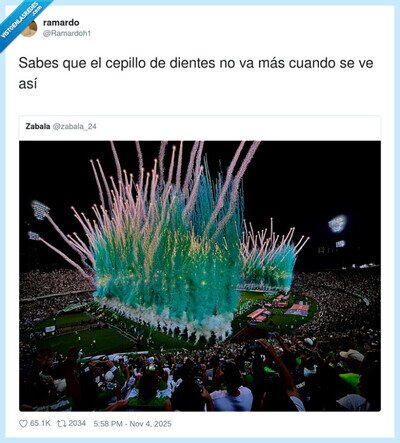Open the ramardo display name
The height and width of the screenshot is (443, 400).
(x=61, y=23)
